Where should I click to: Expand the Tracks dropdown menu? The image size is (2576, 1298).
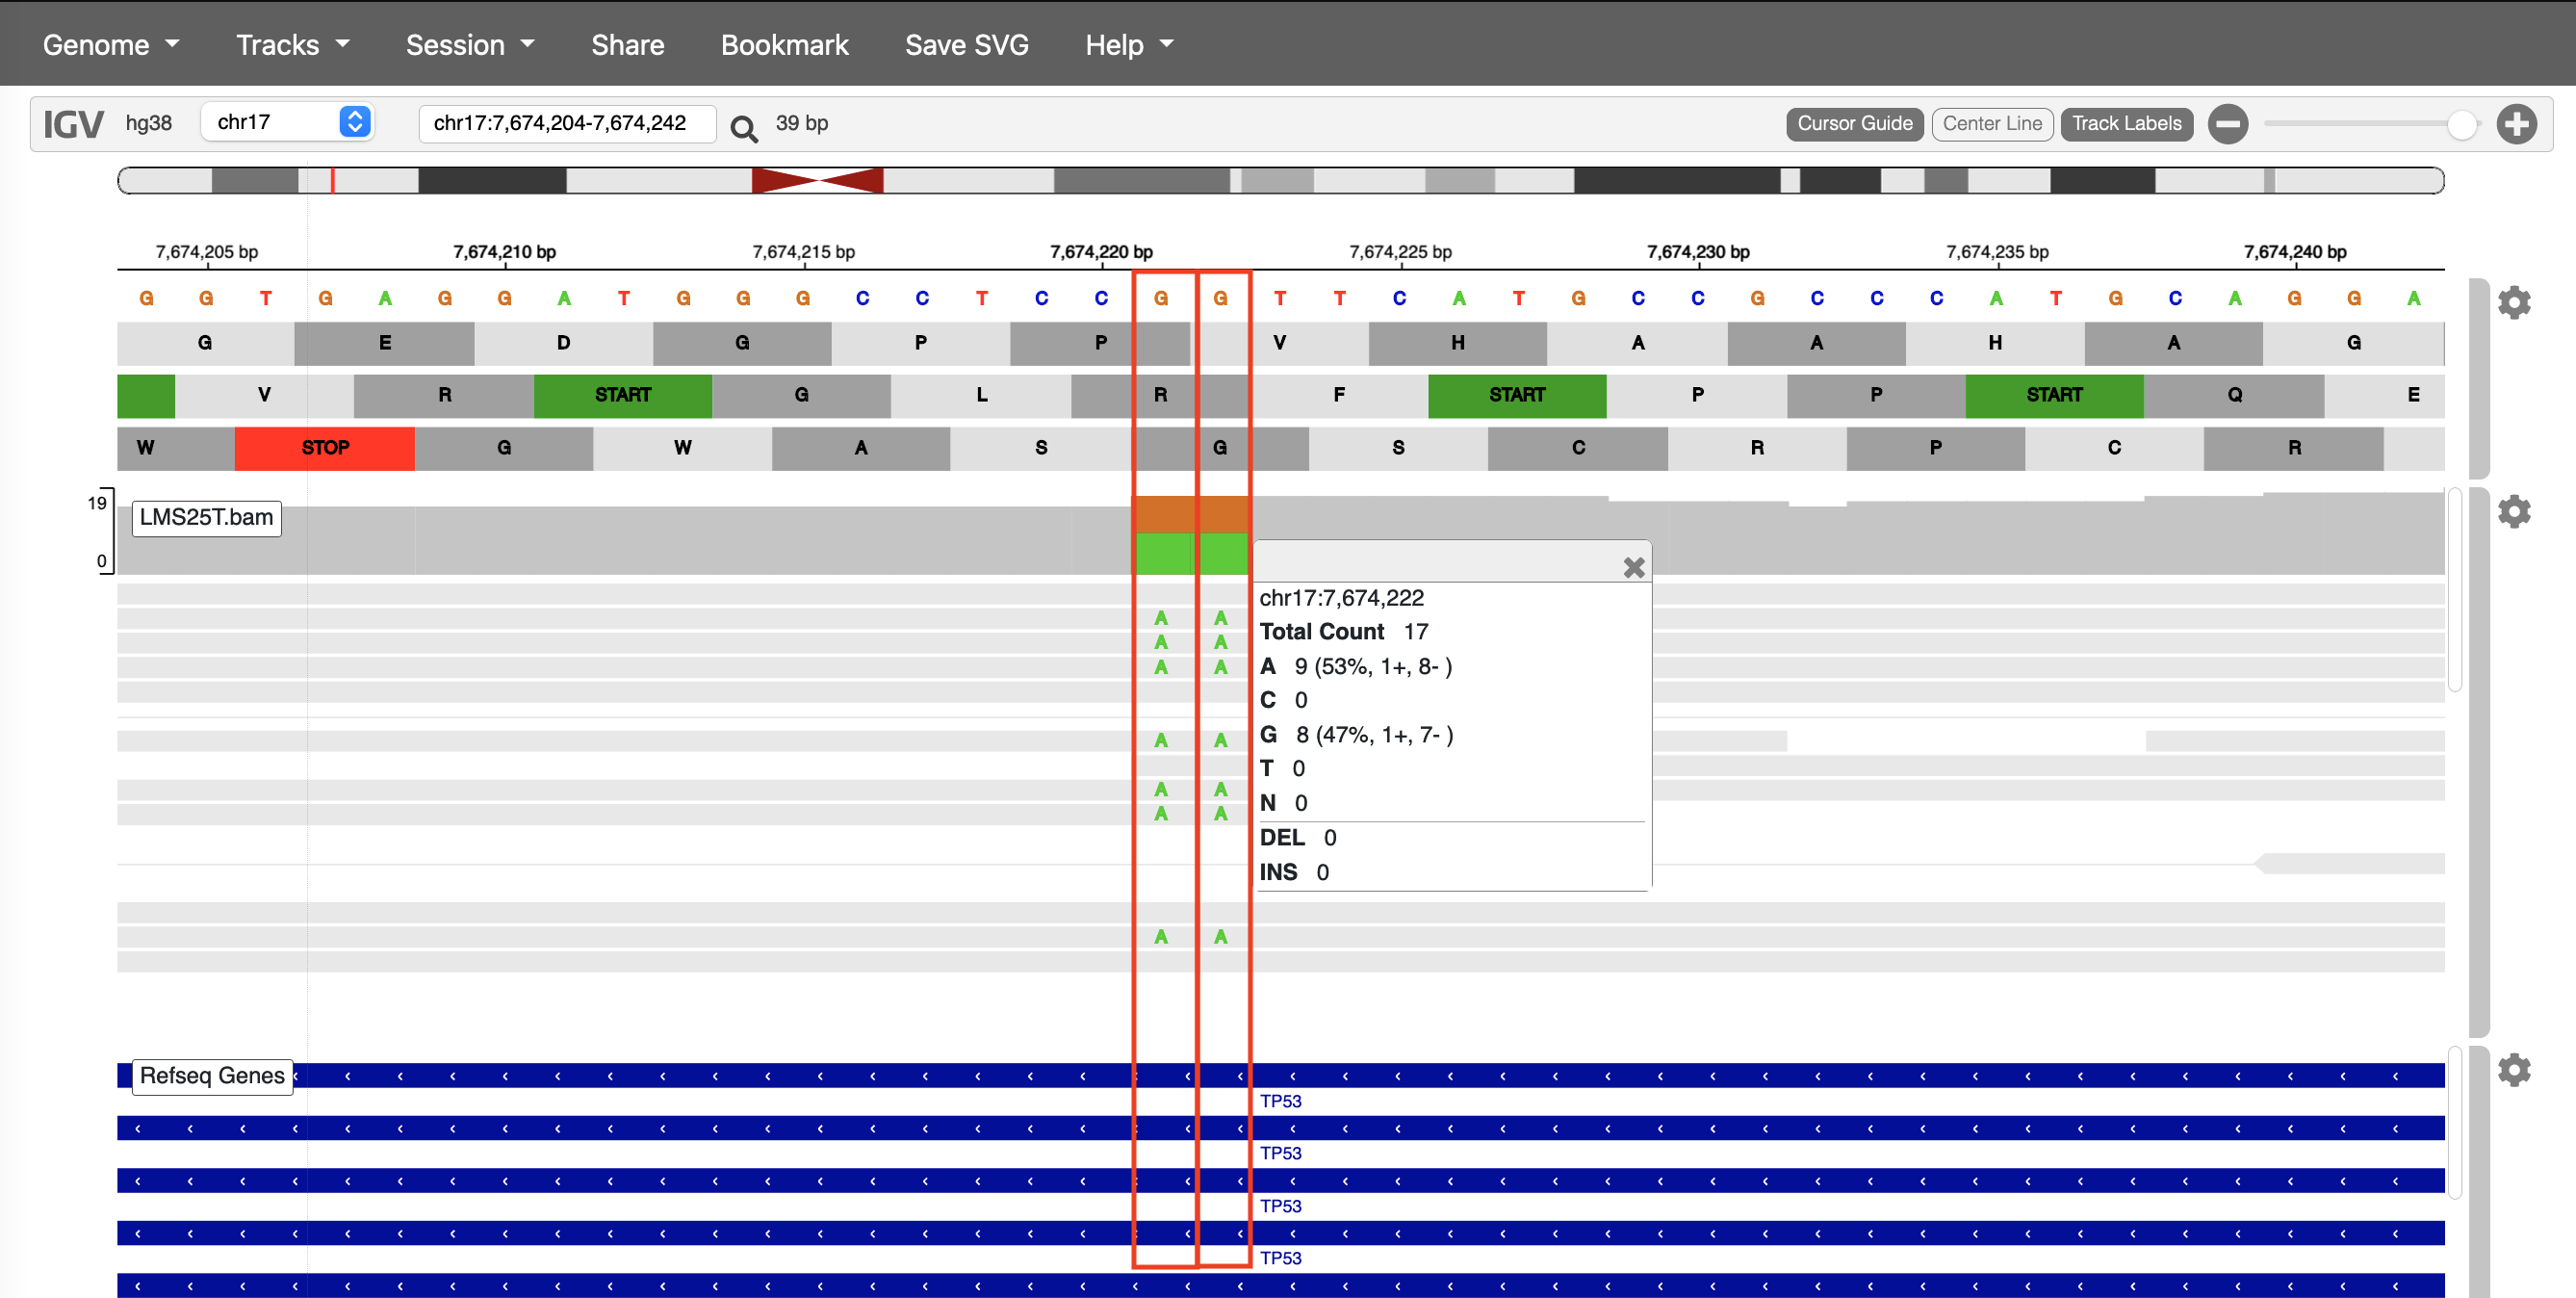pos(292,45)
